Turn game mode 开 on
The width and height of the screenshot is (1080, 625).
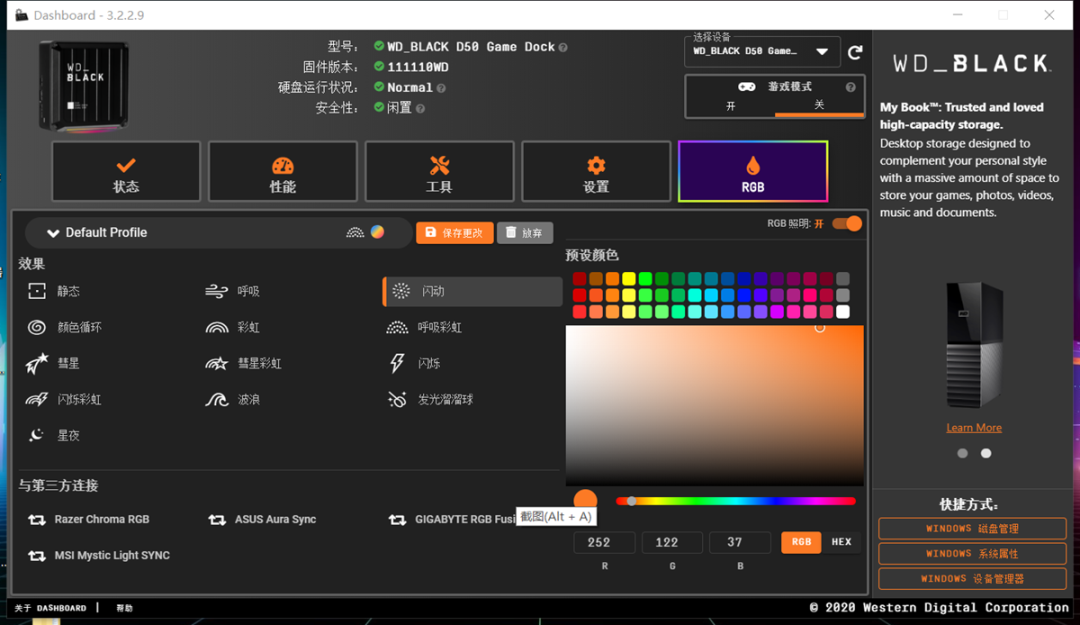coord(731,105)
